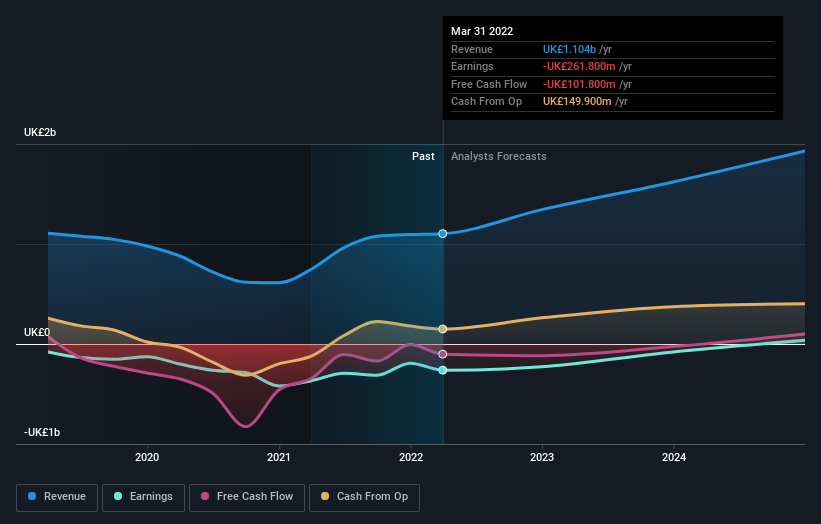Toggle the Revenue legend button

pos(57,497)
